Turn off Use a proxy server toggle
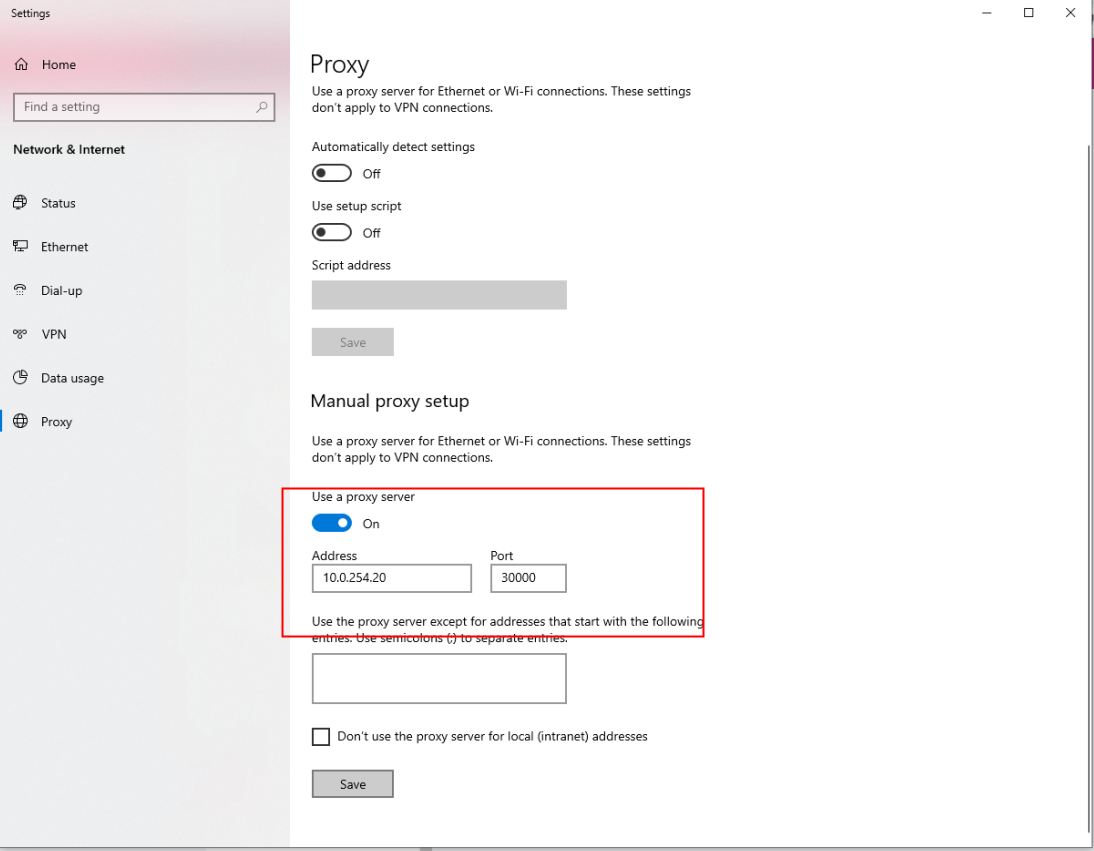 pyautogui.click(x=332, y=523)
